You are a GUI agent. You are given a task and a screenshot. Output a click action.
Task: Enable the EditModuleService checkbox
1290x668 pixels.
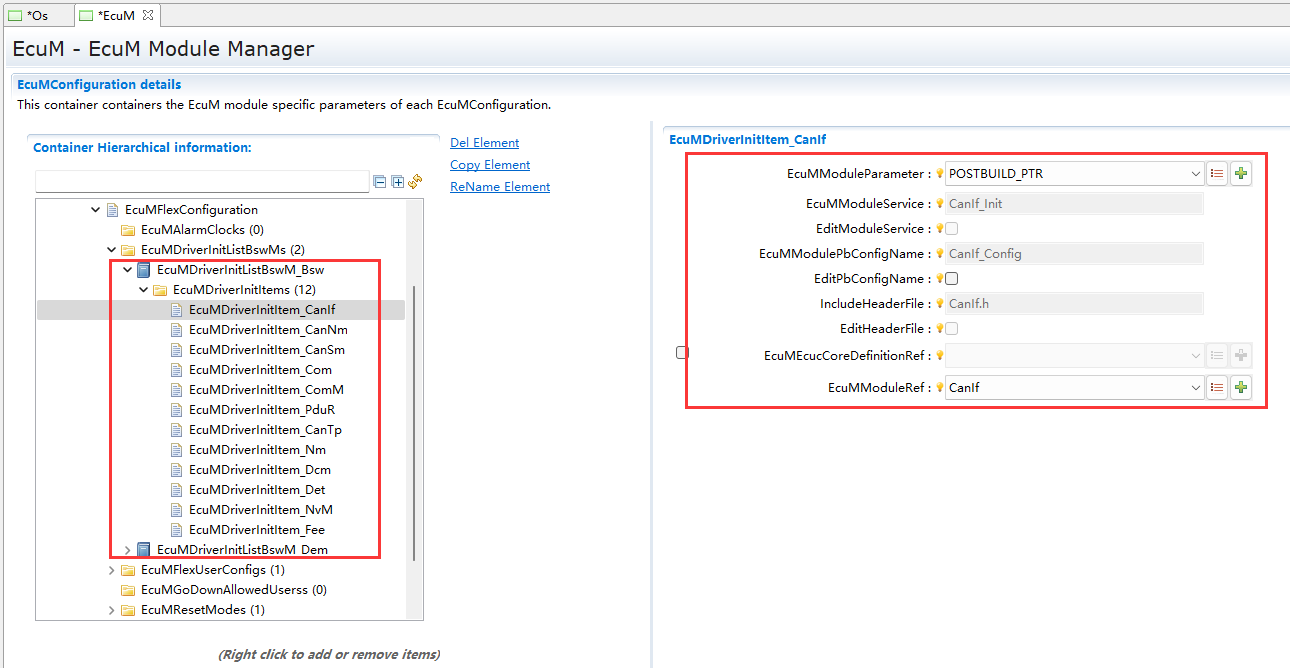tap(952, 229)
